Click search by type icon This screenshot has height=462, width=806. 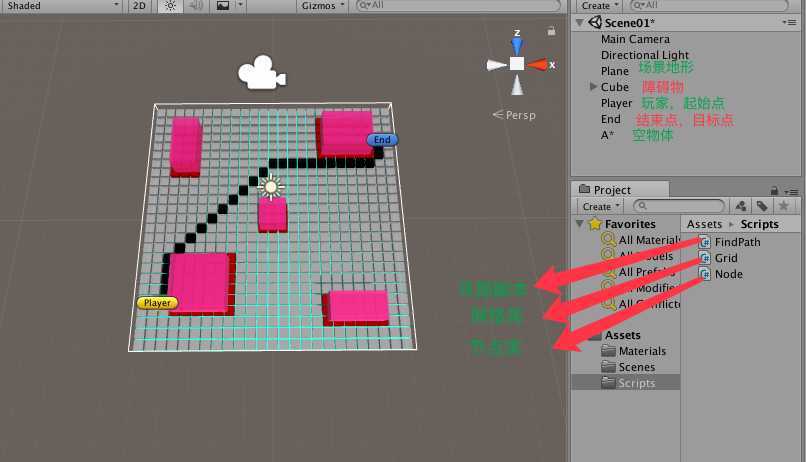[741, 206]
